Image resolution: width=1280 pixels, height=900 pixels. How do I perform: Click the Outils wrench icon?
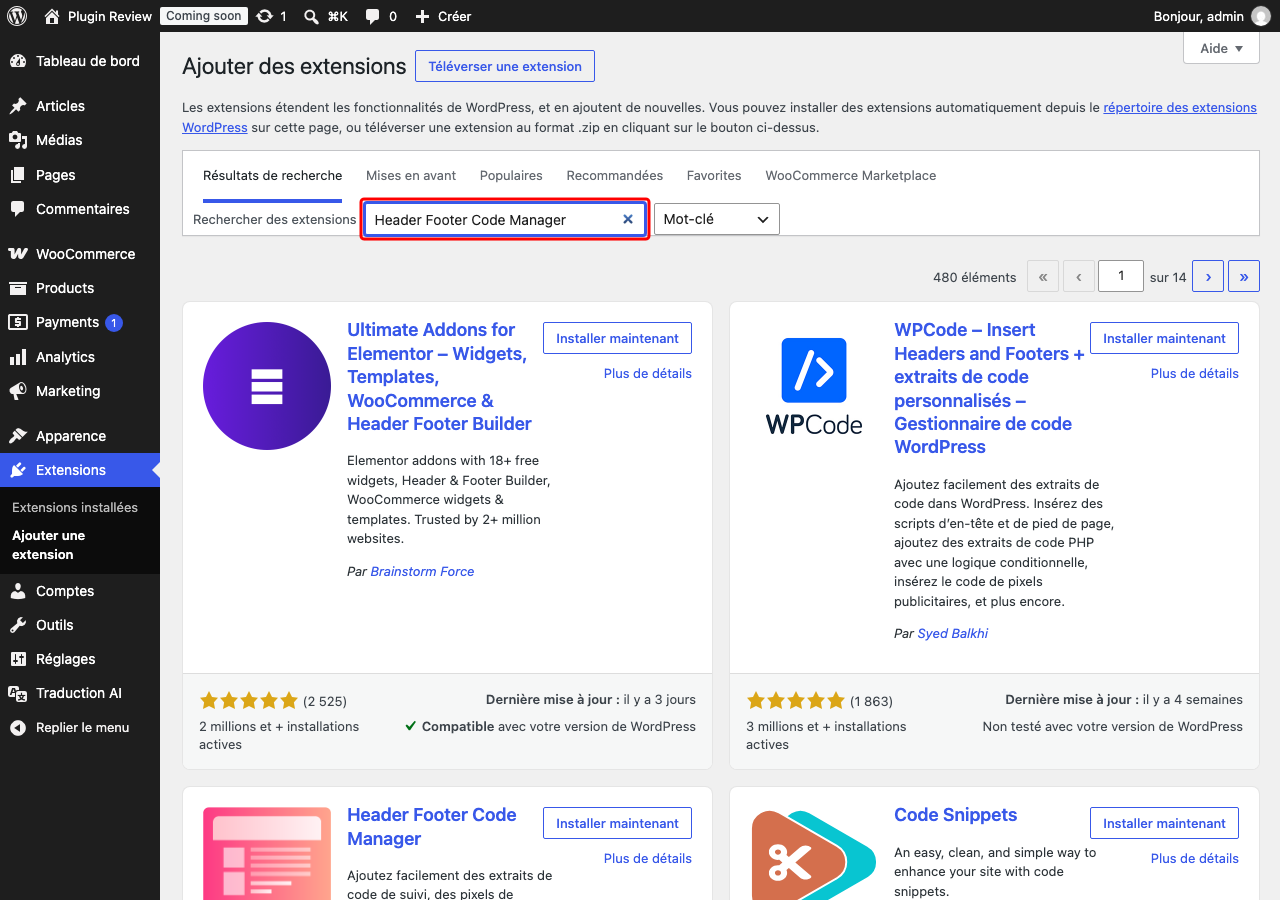[x=18, y=625]
